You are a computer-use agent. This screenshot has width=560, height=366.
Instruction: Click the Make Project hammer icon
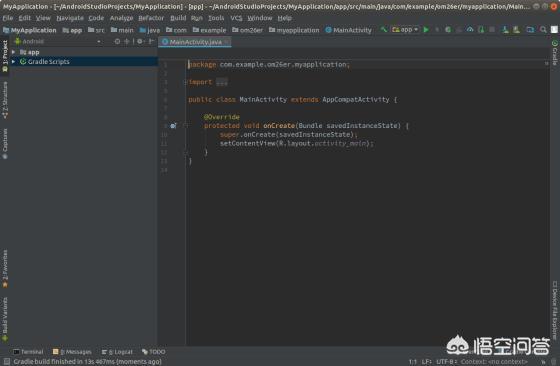pyautogui.click(x=384, y=30)
